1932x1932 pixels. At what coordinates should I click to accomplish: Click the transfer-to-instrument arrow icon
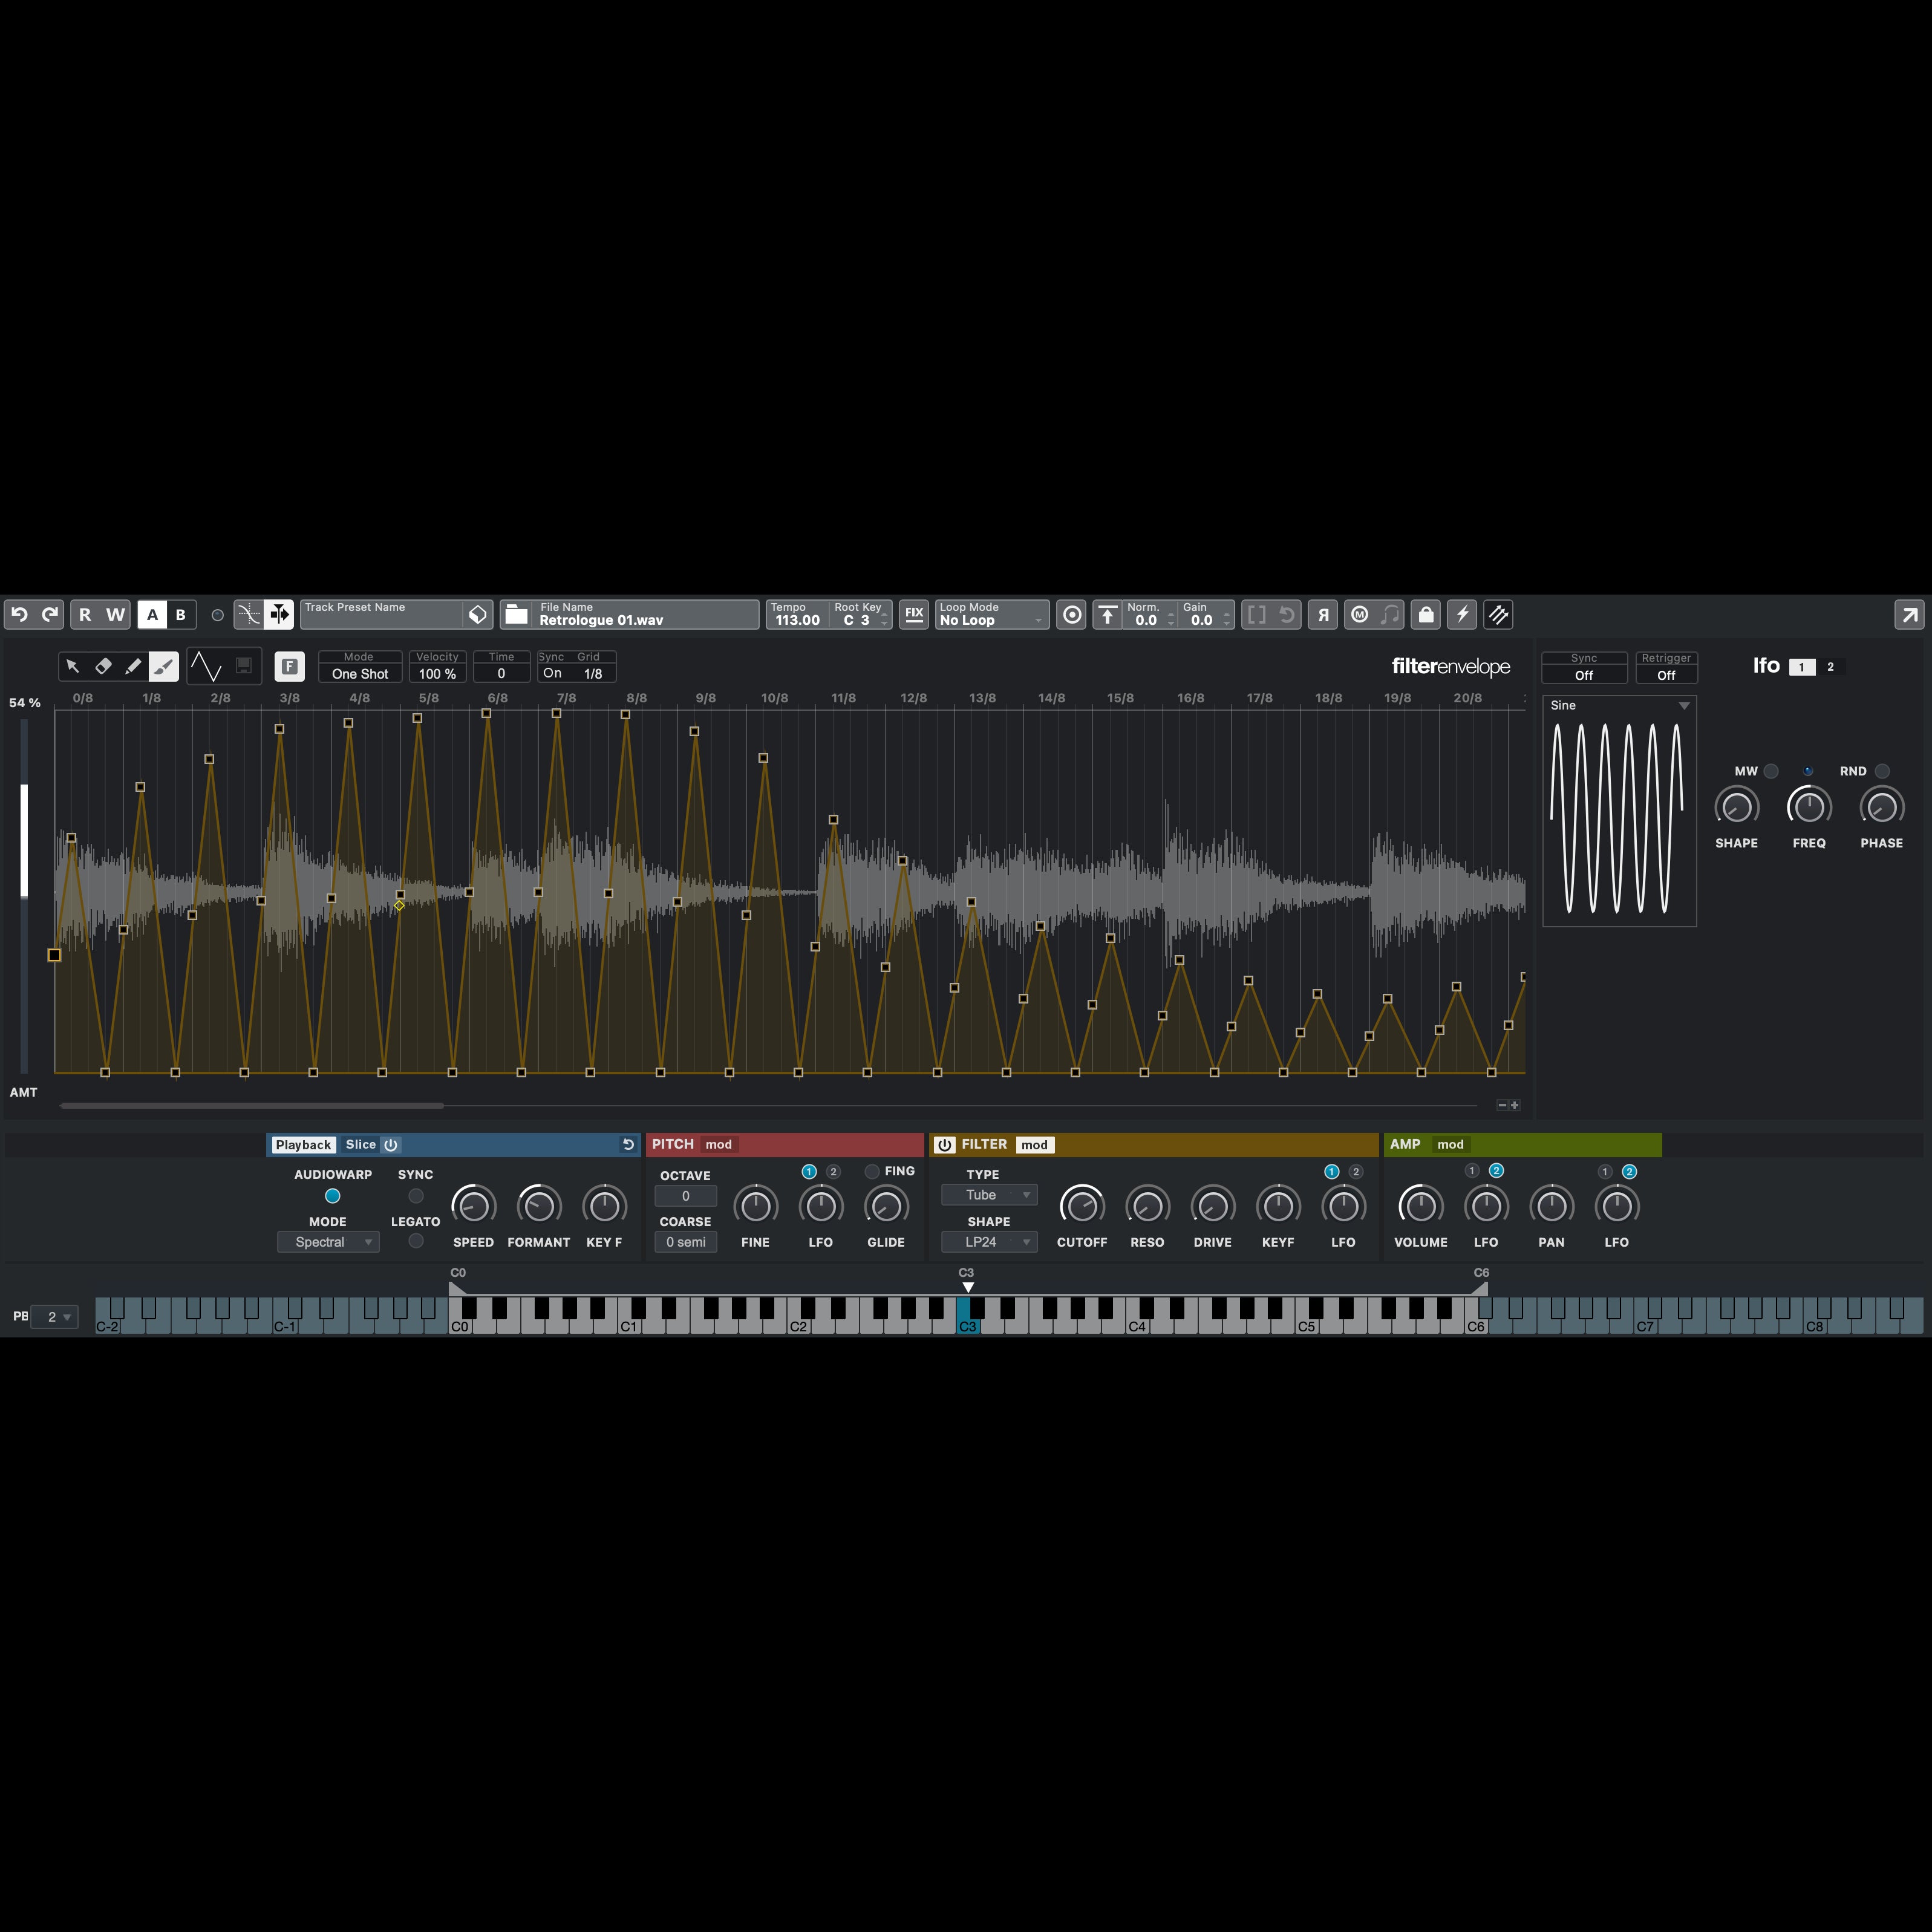coord(1909,614)
